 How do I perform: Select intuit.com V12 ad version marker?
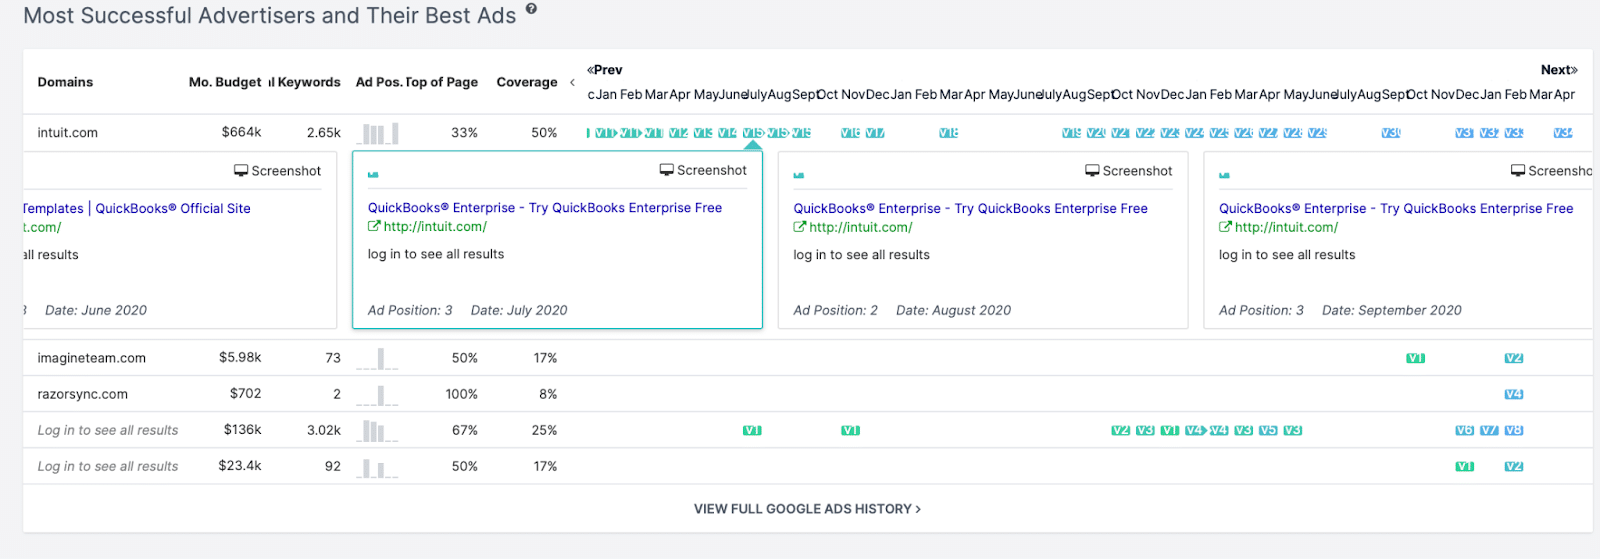678,133
